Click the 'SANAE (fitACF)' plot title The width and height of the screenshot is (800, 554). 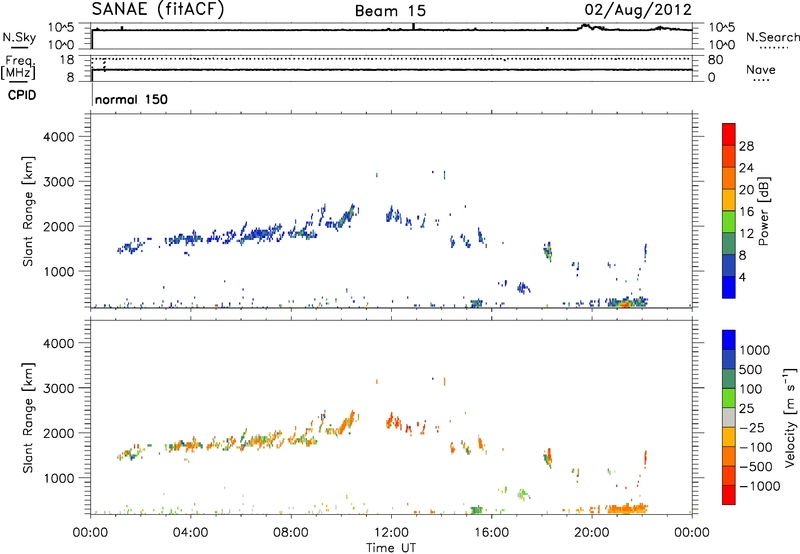(158, 9)
